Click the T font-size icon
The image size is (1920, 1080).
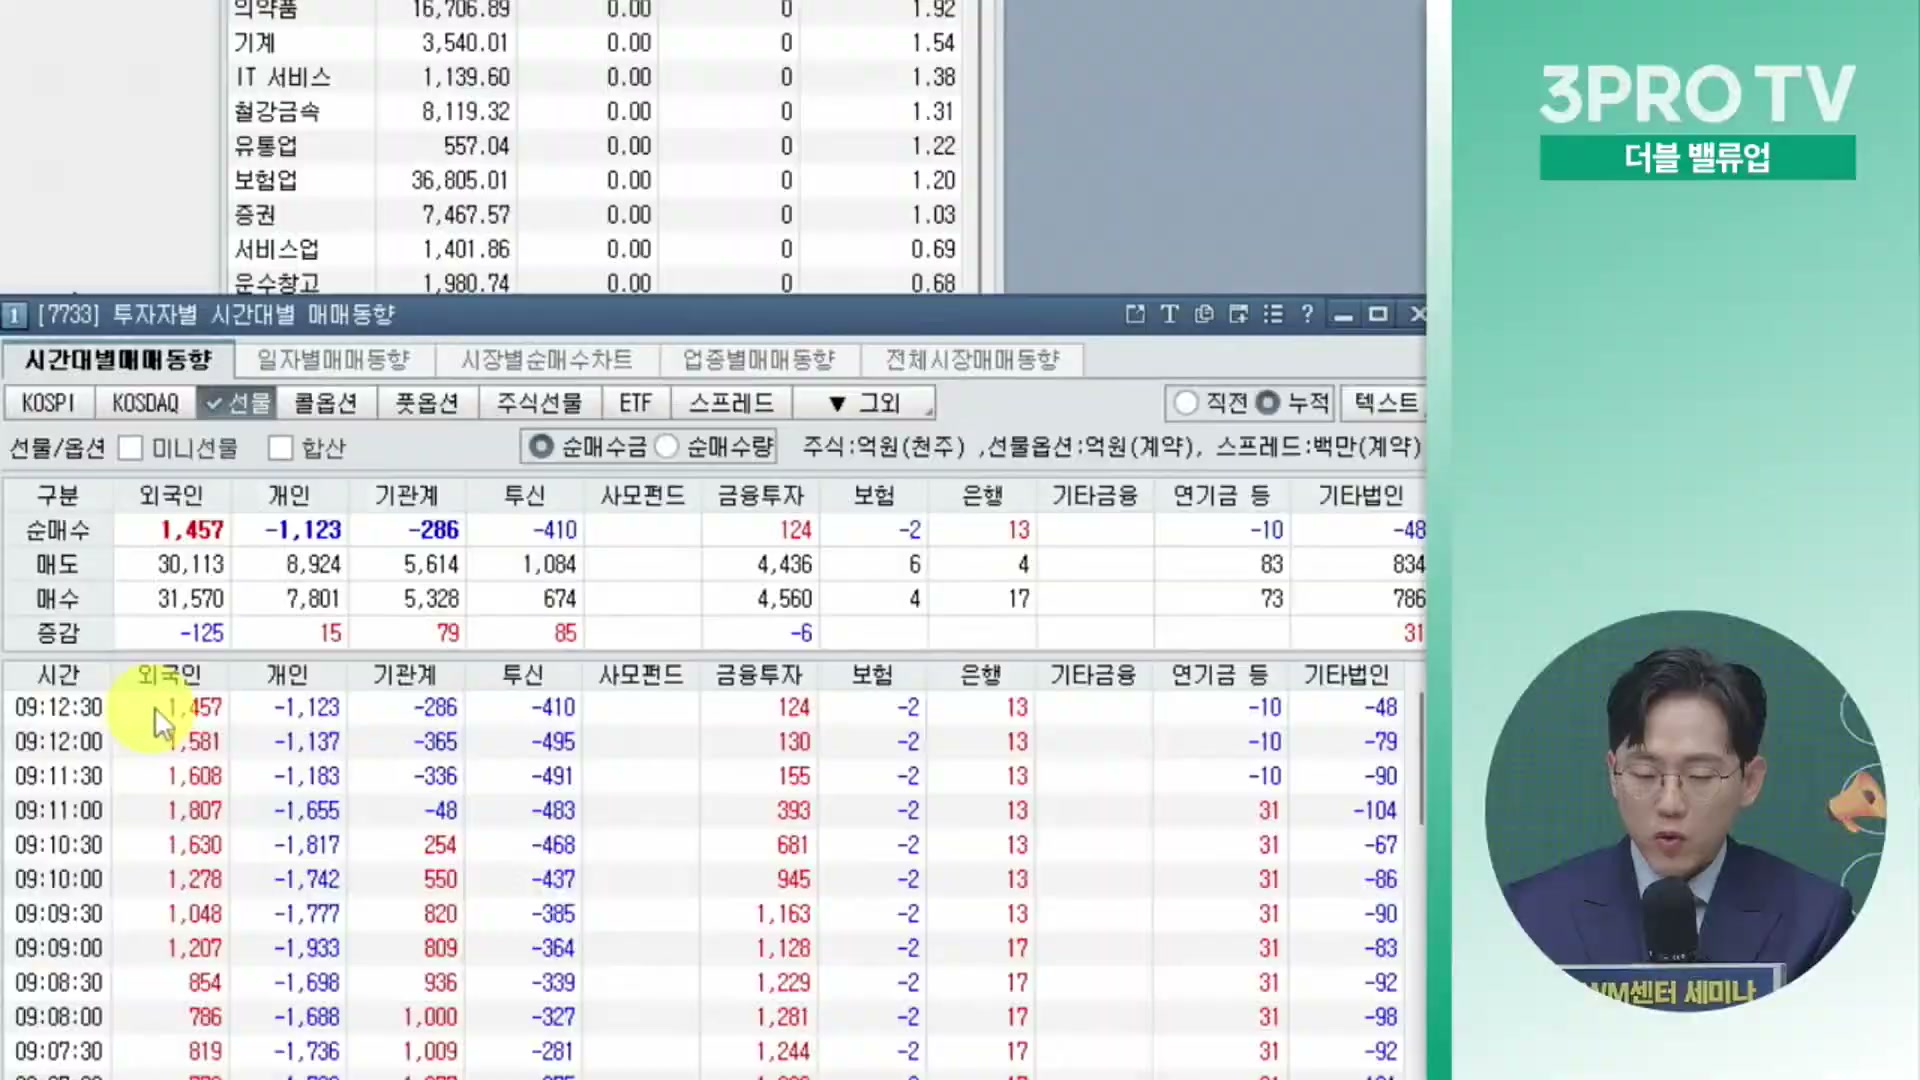(x=1169, y=315)
